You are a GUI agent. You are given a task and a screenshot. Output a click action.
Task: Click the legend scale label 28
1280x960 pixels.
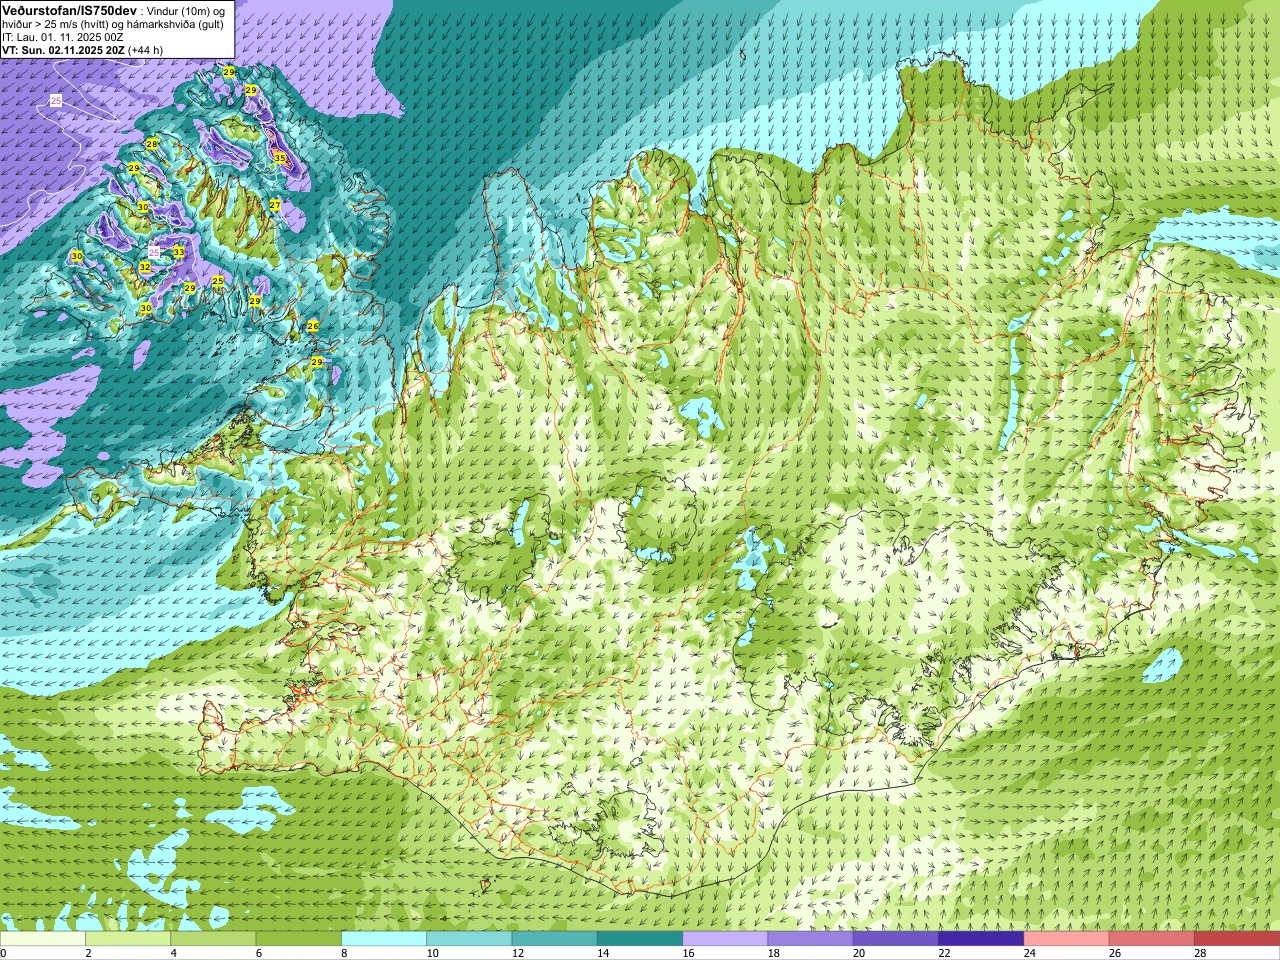coord(1200,953)
